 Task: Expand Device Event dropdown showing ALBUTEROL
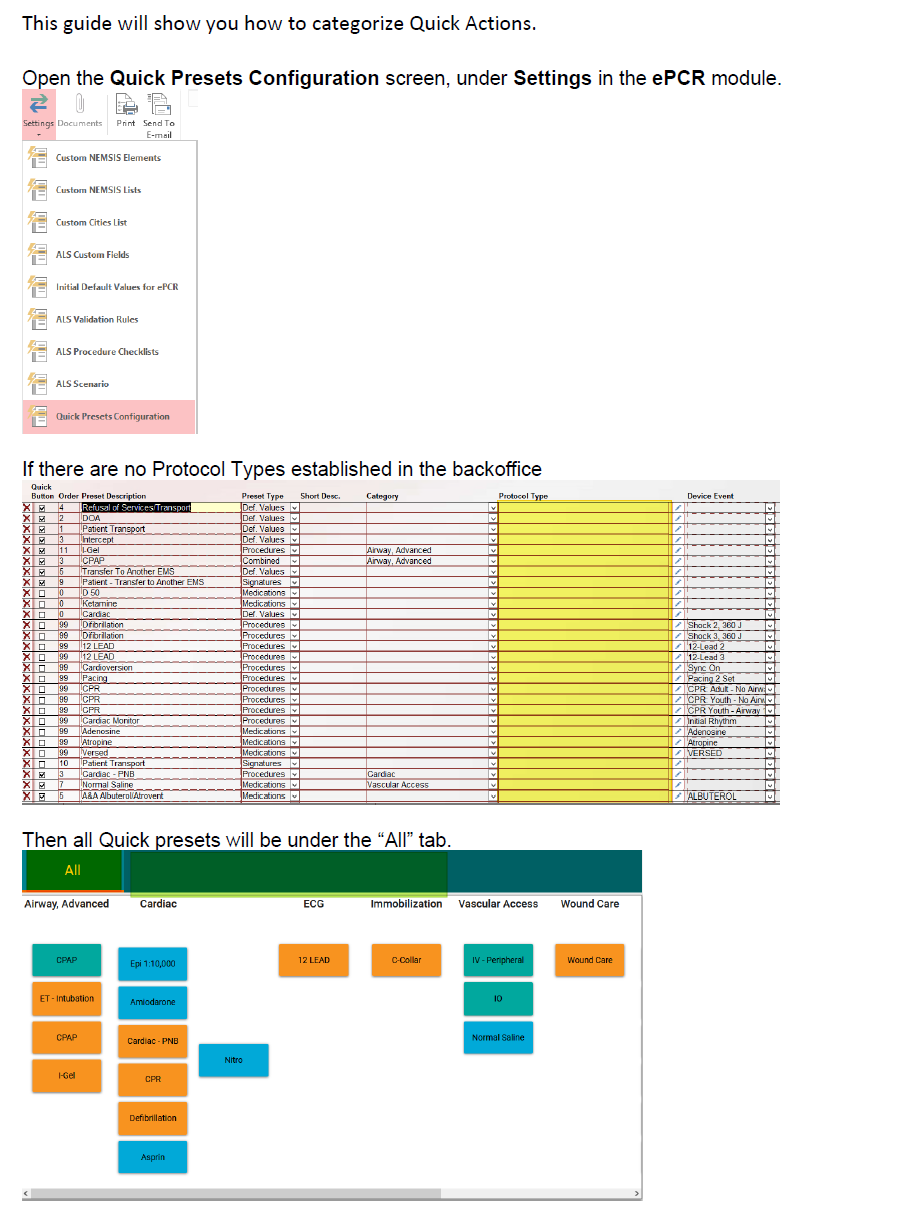770,796
